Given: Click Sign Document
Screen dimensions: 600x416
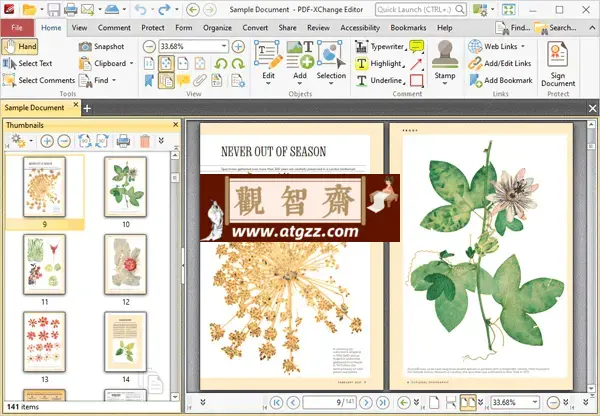Looking at the screenshot, I should (558, 64).
